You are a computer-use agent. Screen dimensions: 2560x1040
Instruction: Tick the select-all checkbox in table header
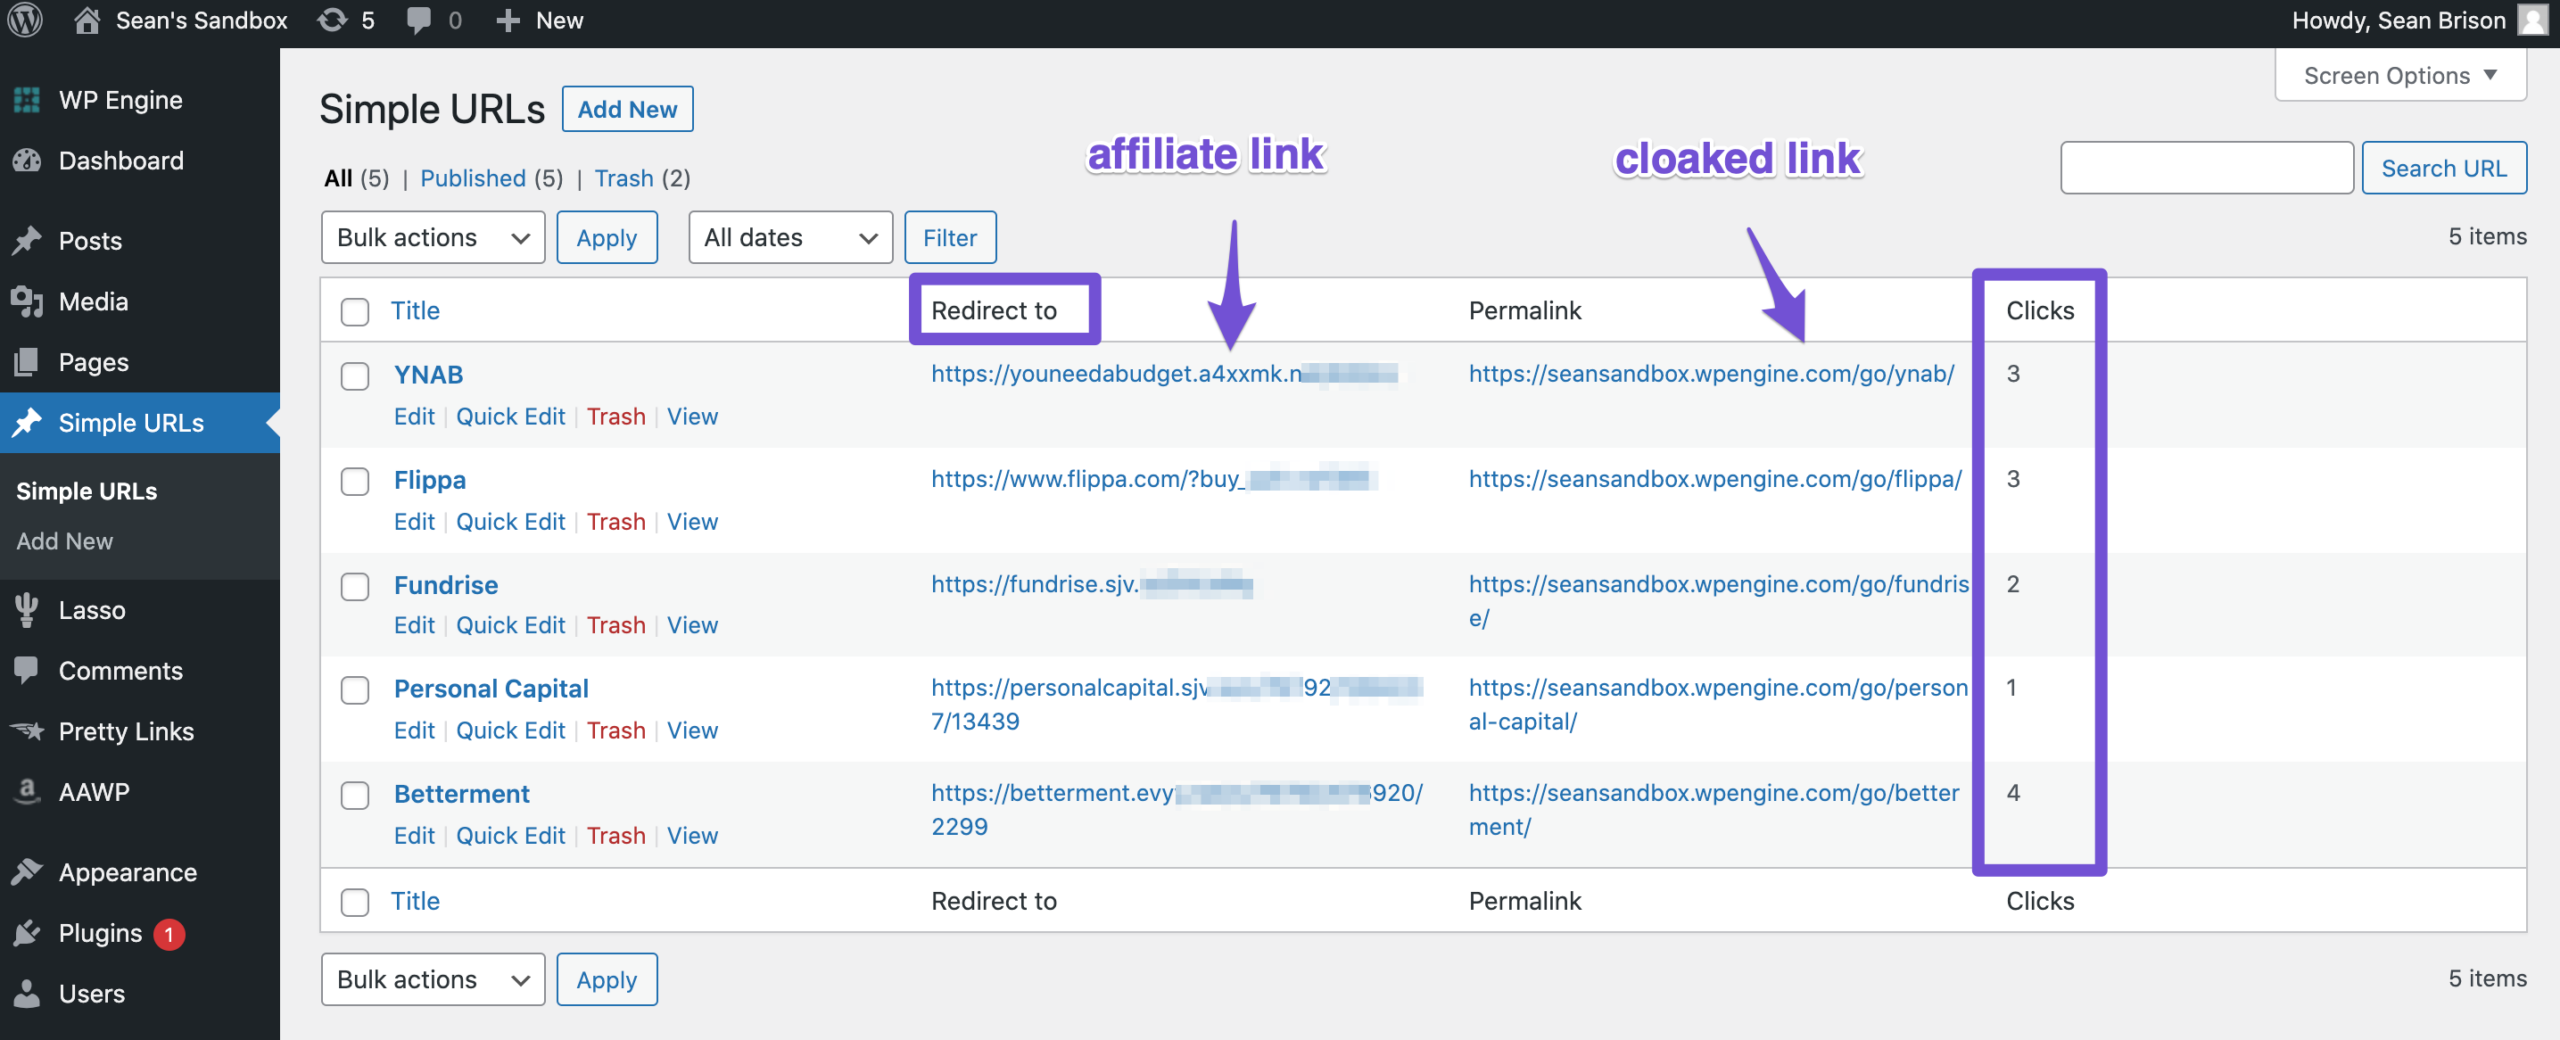click(x=355, y=311)
